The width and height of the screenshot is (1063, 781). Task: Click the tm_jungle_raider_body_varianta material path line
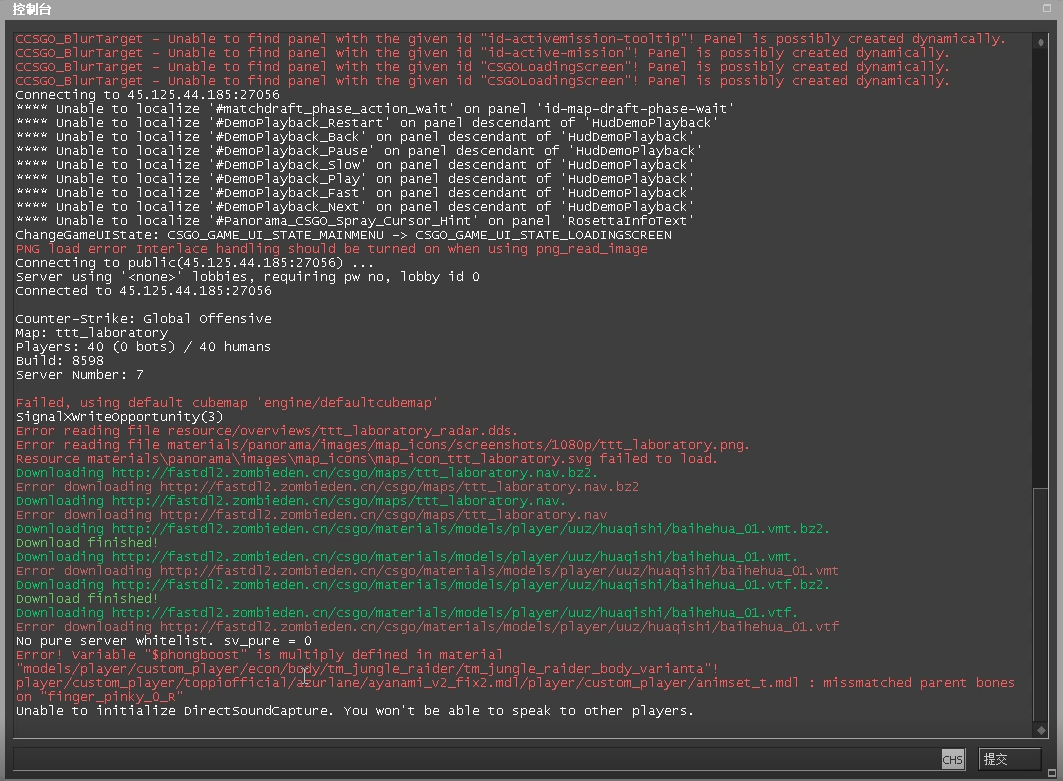[x=367, y=668]
